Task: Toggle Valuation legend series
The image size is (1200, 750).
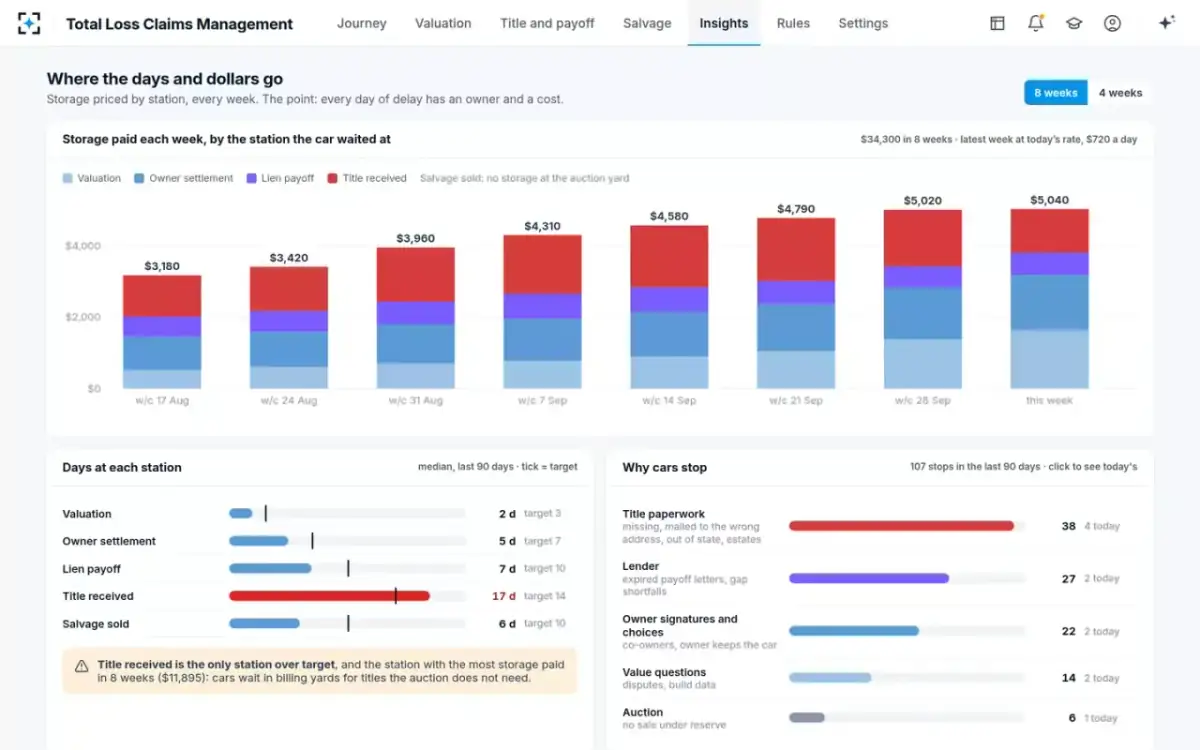Action: click(92, 178)
